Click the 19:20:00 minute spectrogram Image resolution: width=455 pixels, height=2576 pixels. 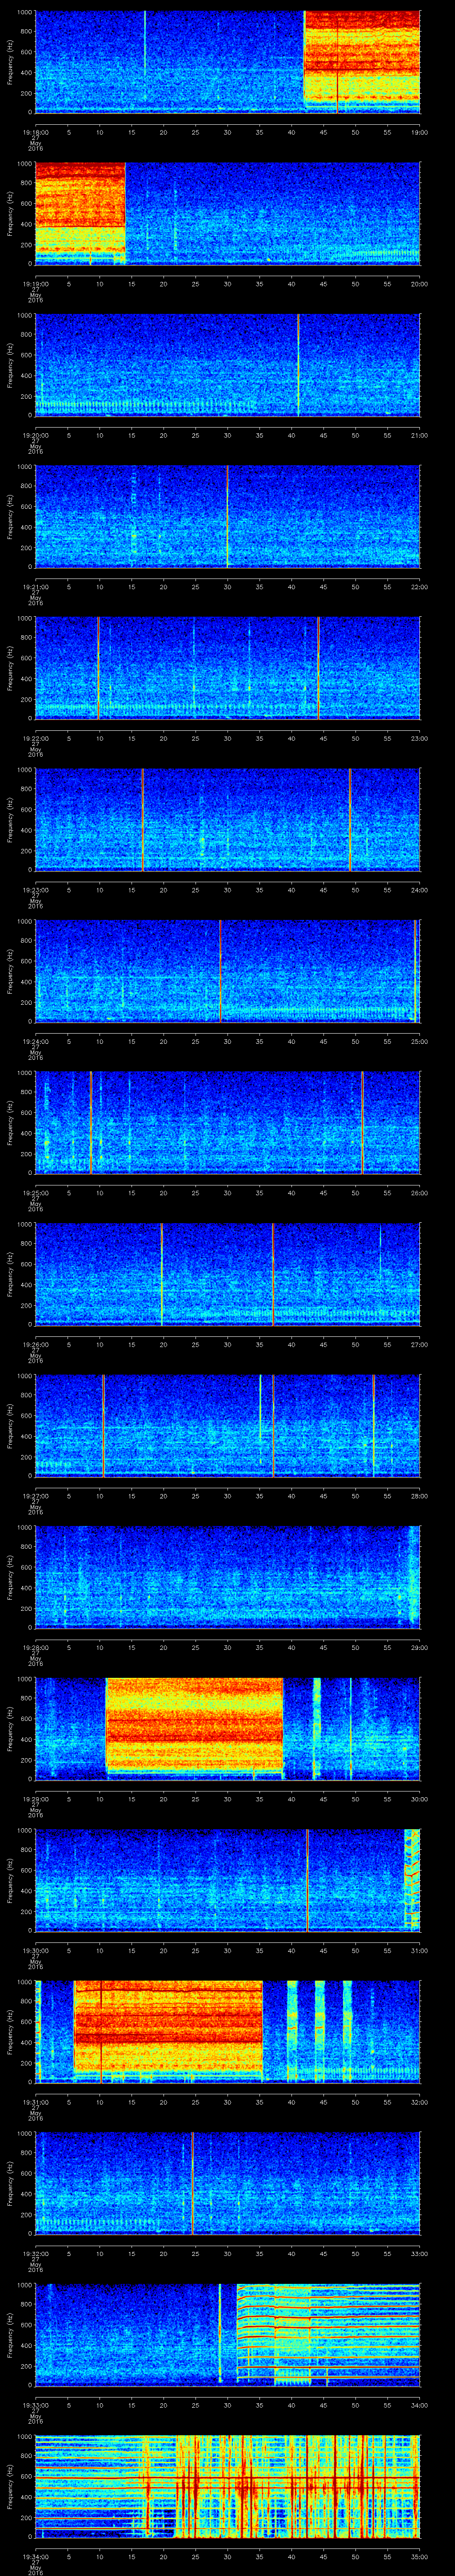click(227, 365)
